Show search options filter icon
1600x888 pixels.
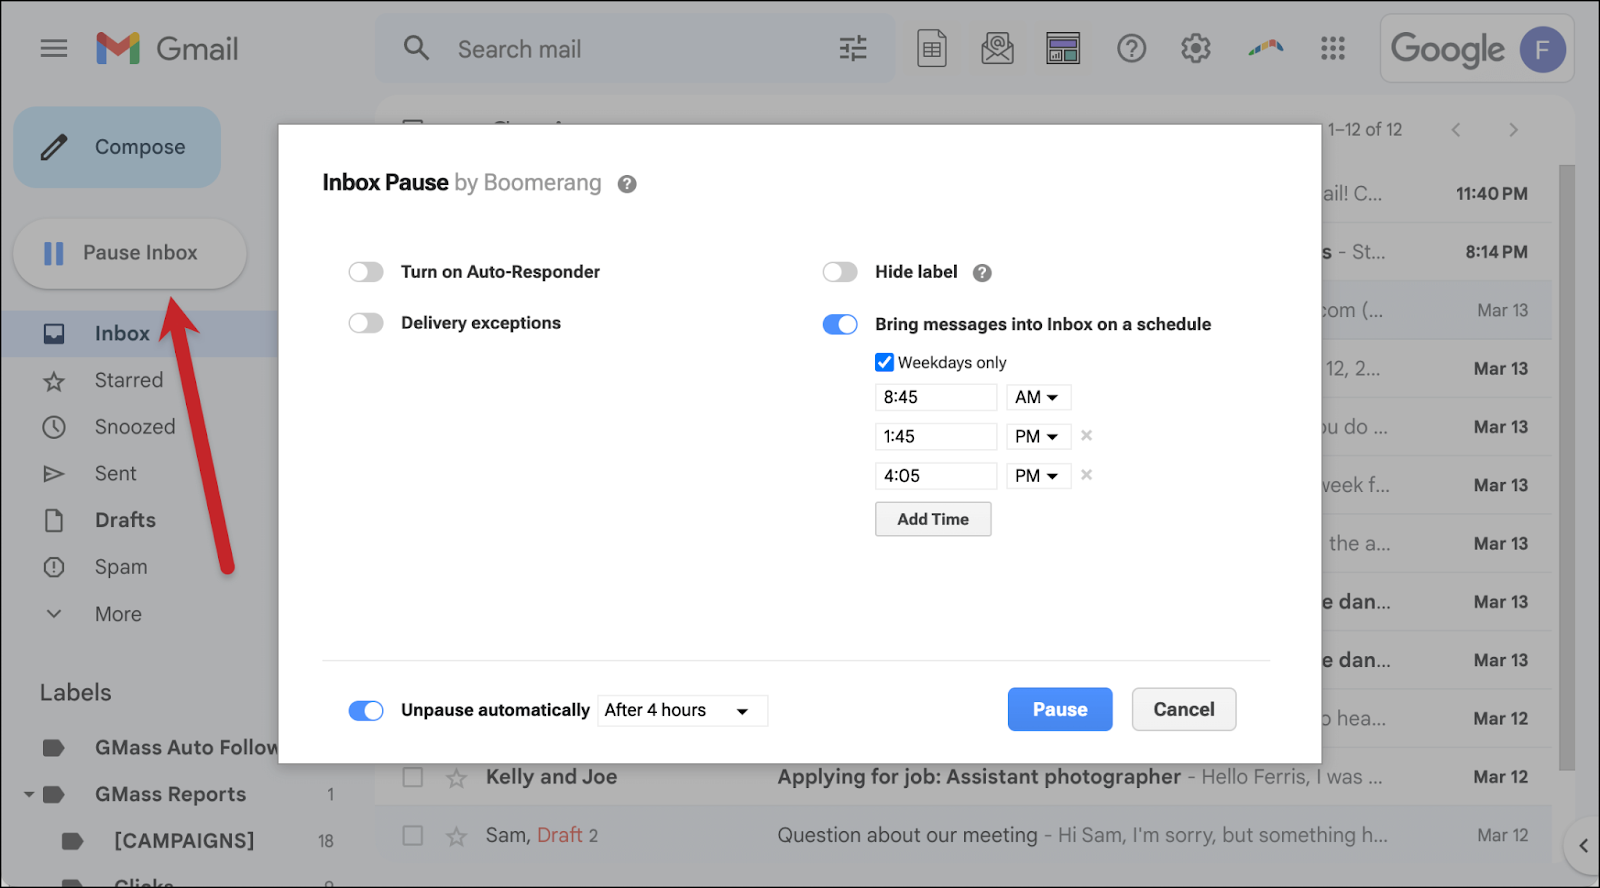tap(853, 48)
